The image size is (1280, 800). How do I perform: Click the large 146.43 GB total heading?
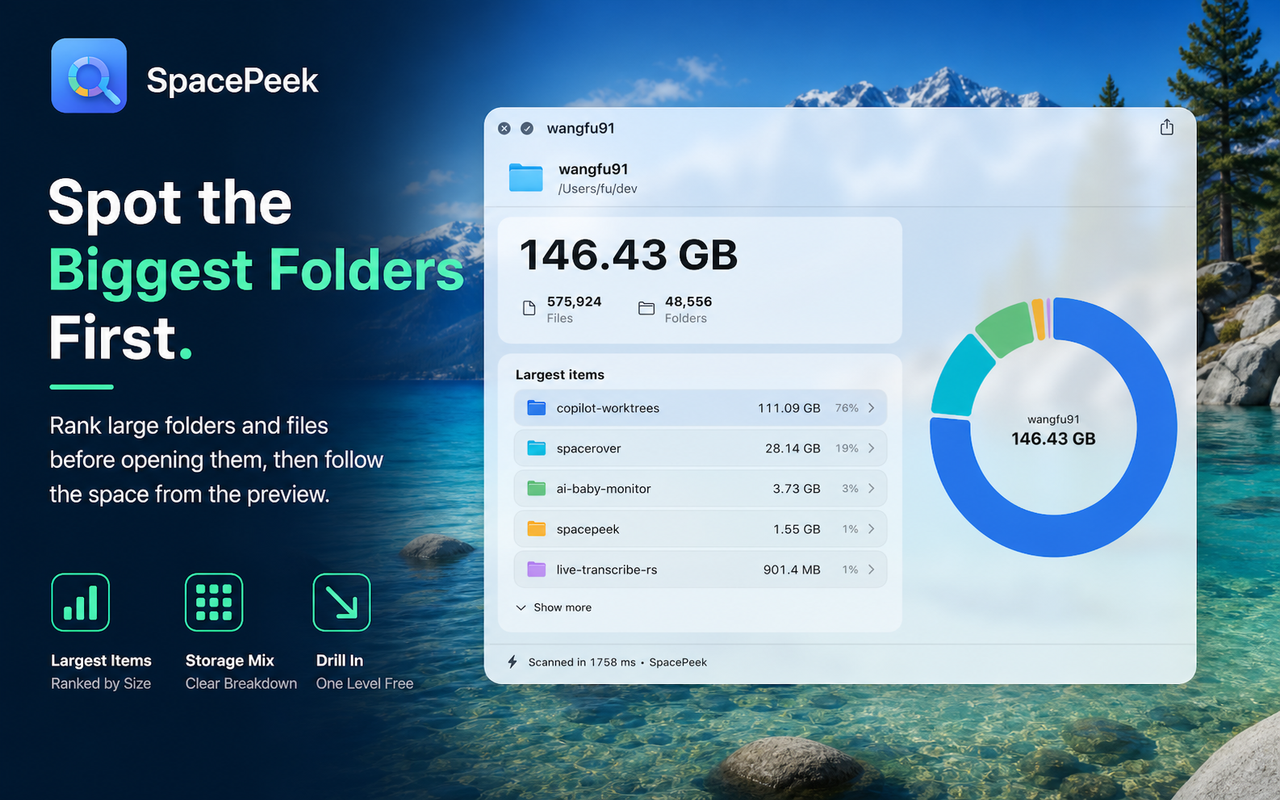click(x=629, y=255)
